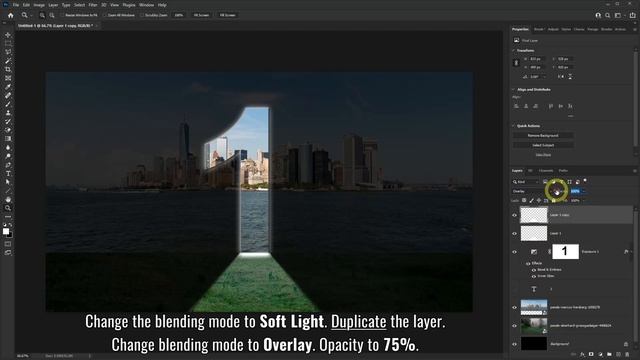Viewport: 640px width, 360px height.
Task: Switch to the Channels tab
Action: pyautogui.click(x=546, y=171)
